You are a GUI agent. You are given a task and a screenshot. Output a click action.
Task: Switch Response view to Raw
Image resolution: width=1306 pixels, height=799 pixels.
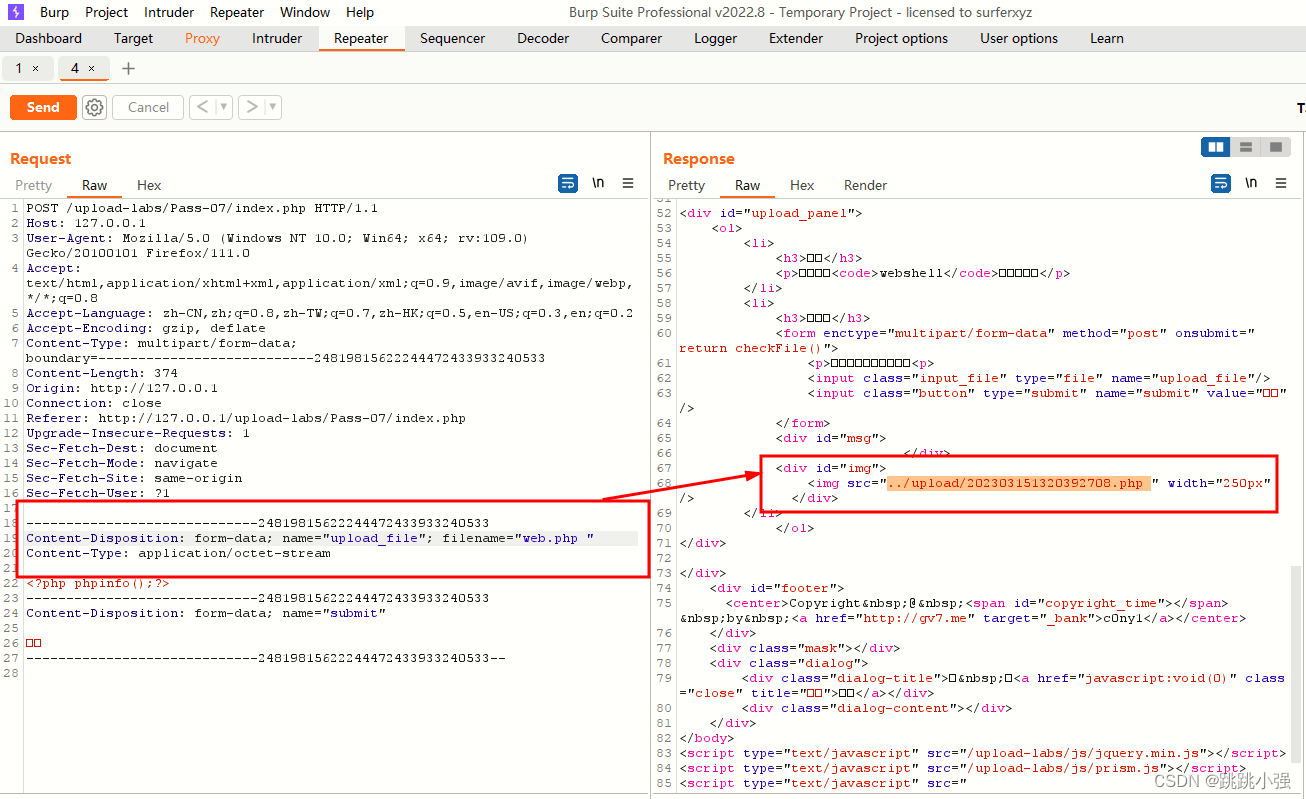point(747,185)
